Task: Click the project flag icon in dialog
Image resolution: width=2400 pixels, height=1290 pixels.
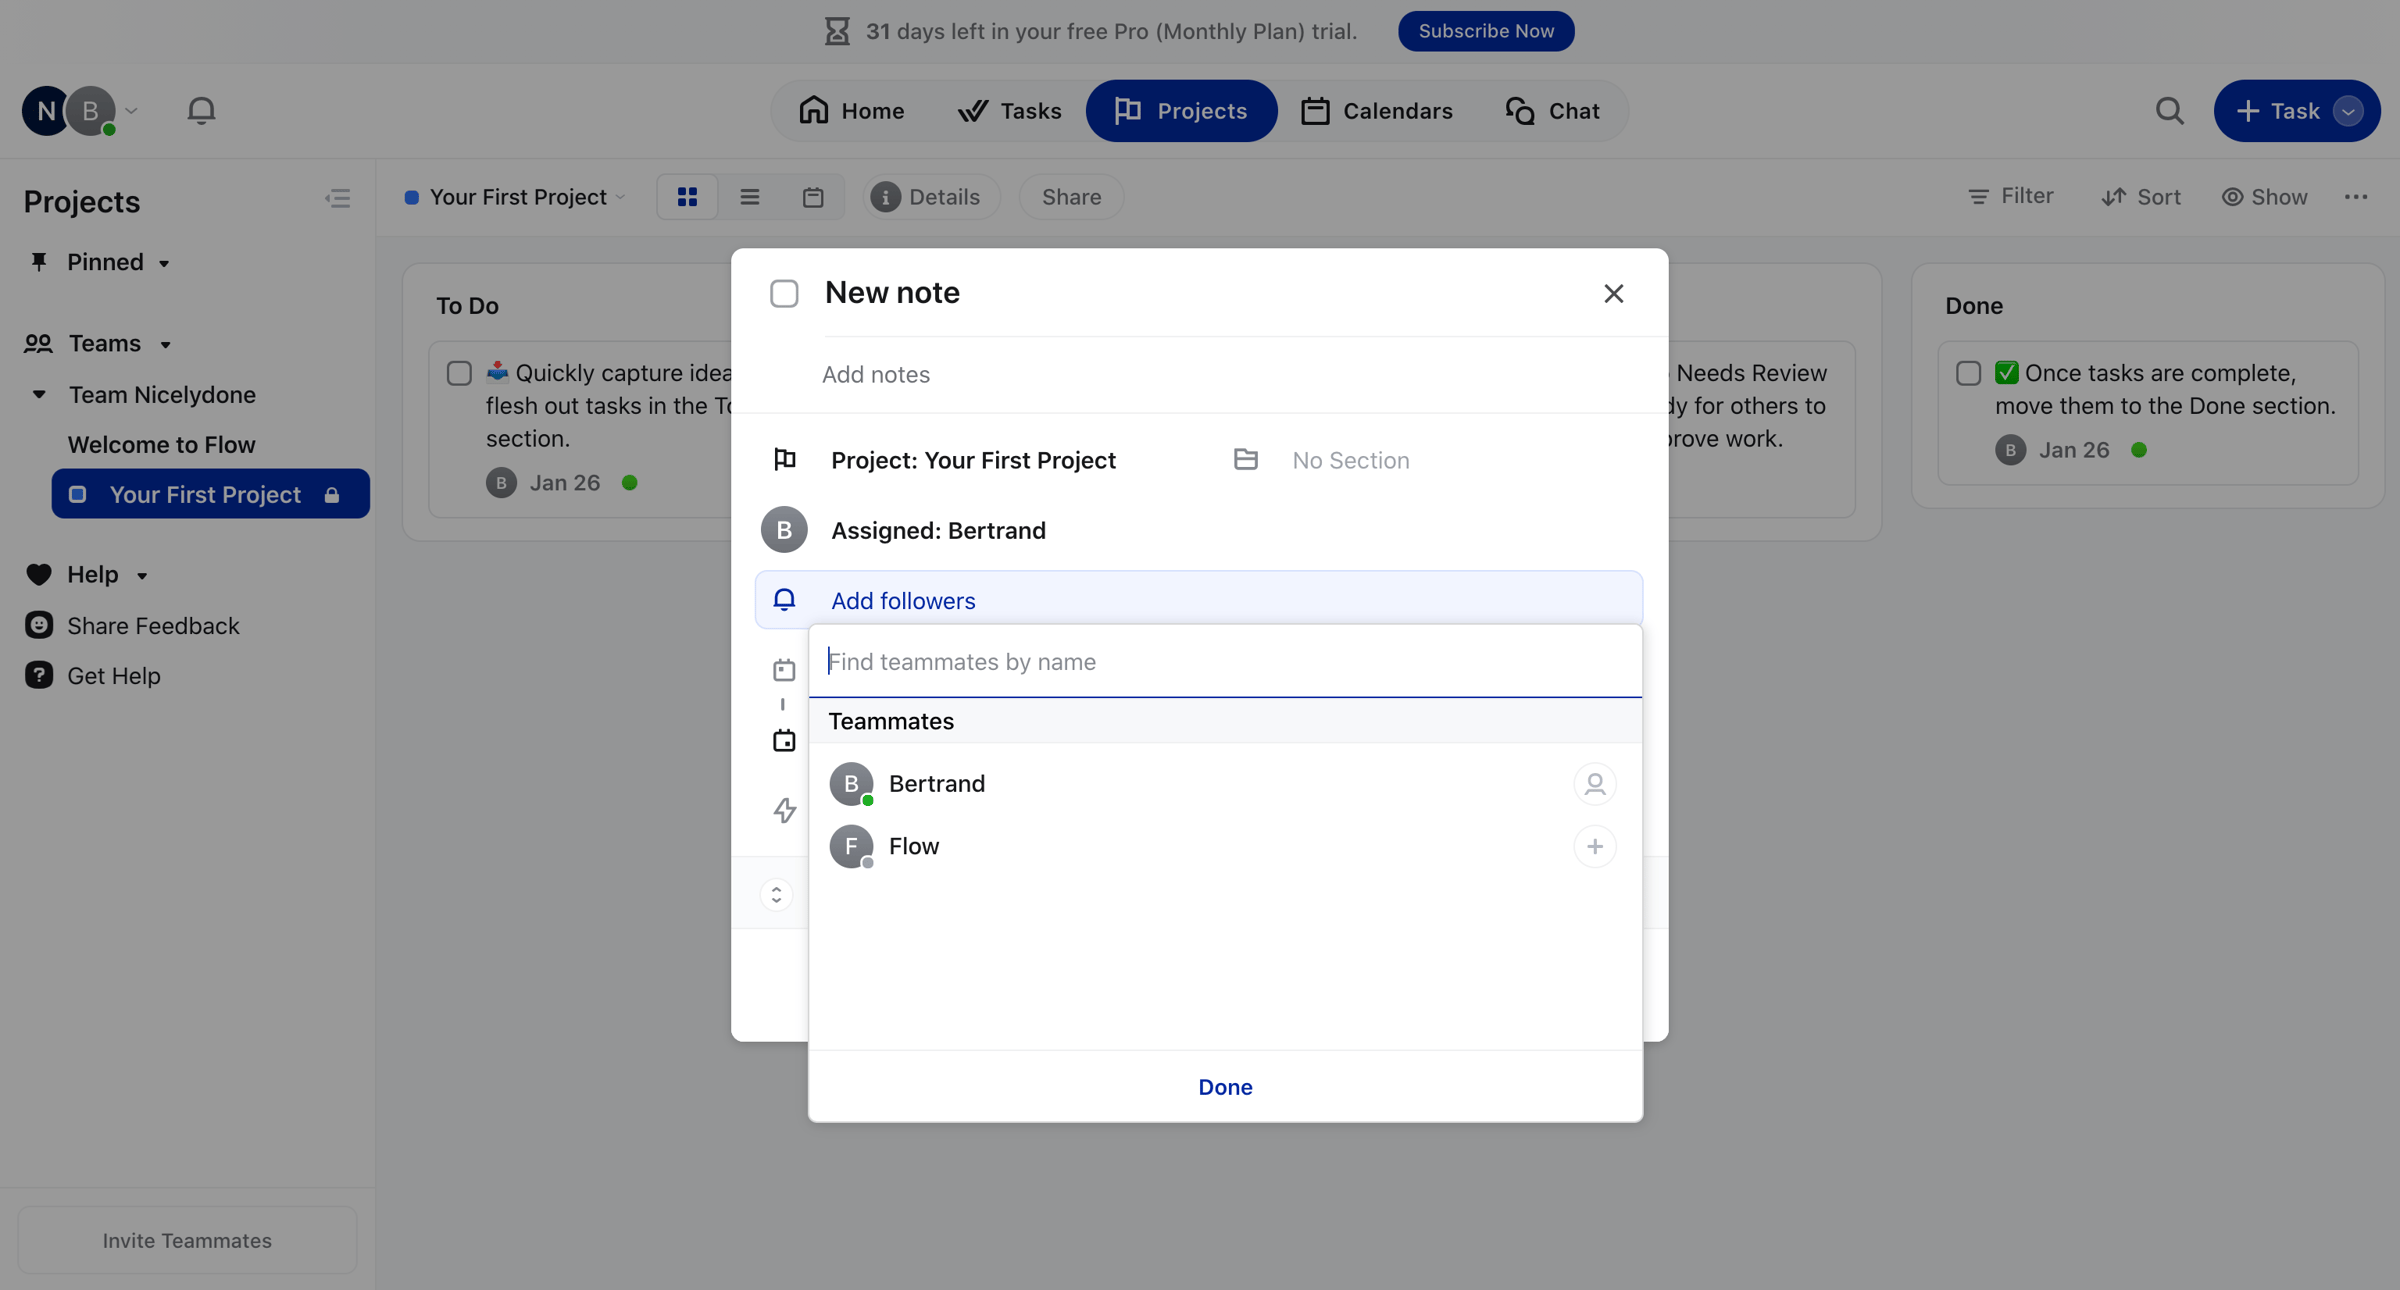Action: click(x=785, y=460)
